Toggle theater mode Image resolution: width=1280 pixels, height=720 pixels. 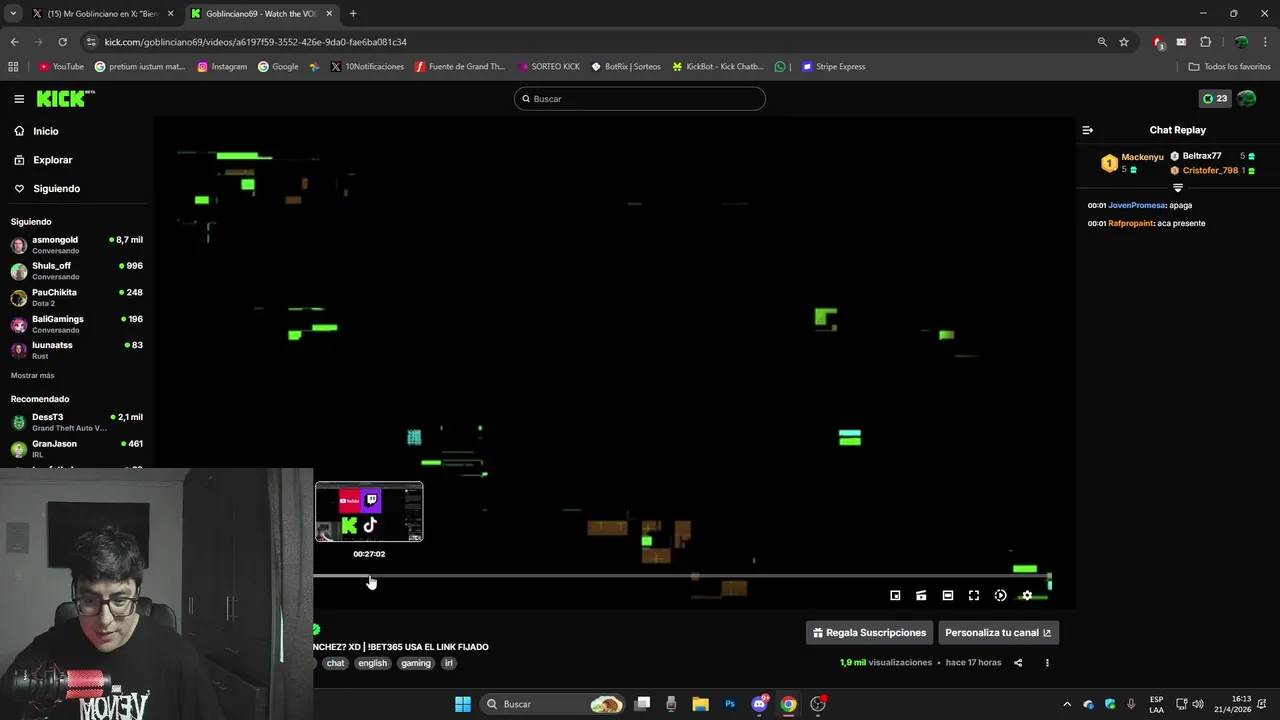click(x=948, y=595)
